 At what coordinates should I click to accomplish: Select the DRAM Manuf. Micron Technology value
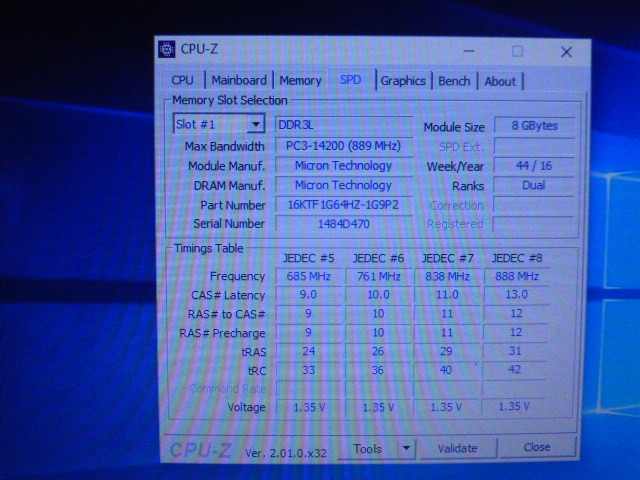pos(344,185)
